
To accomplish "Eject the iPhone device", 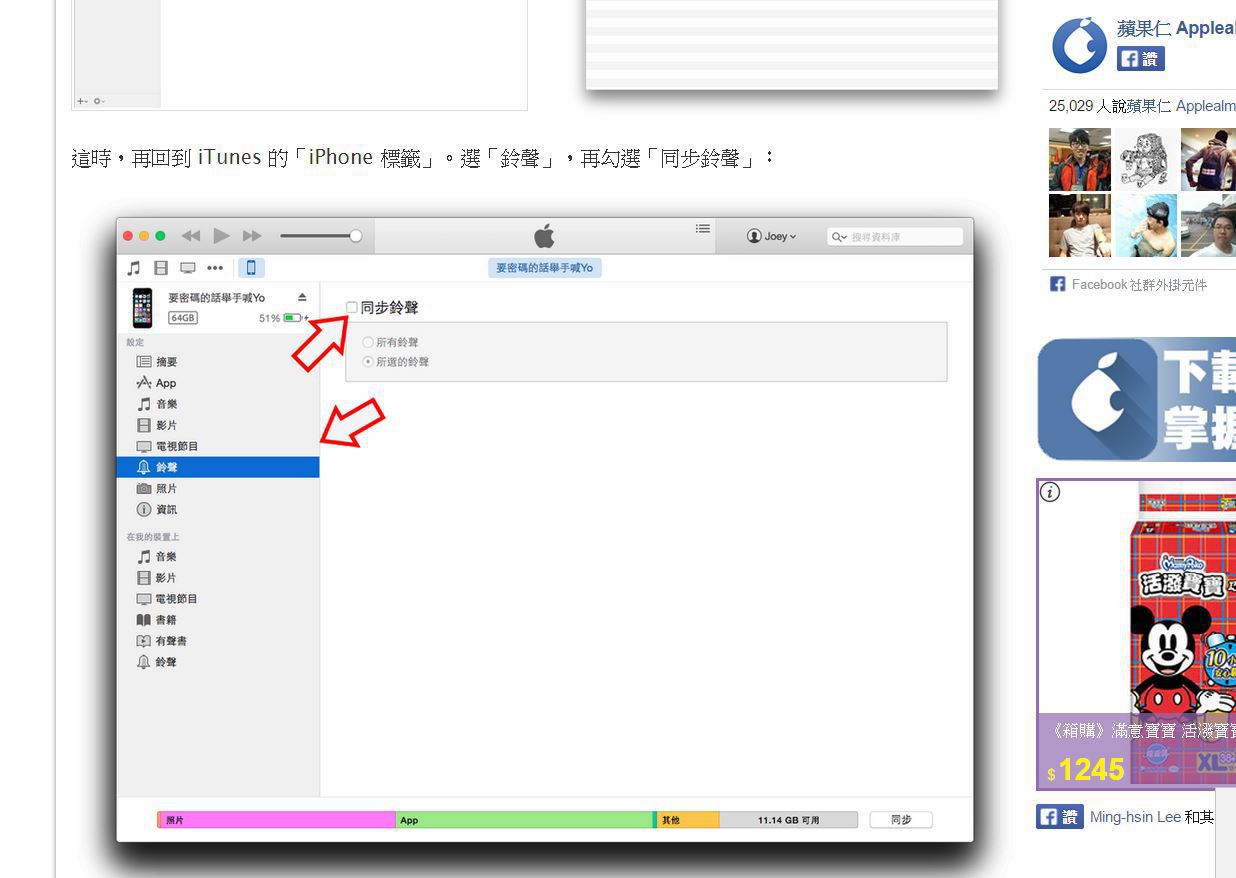I will 302,297.
